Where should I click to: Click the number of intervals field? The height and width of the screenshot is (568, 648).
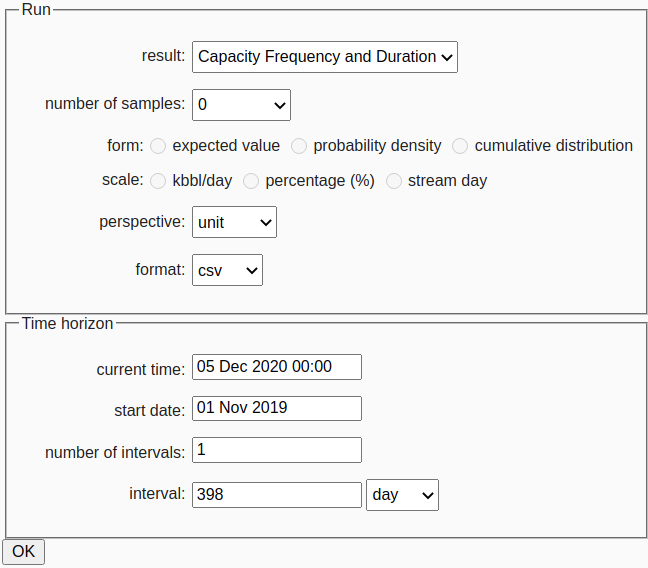click(x=277, y=450)
